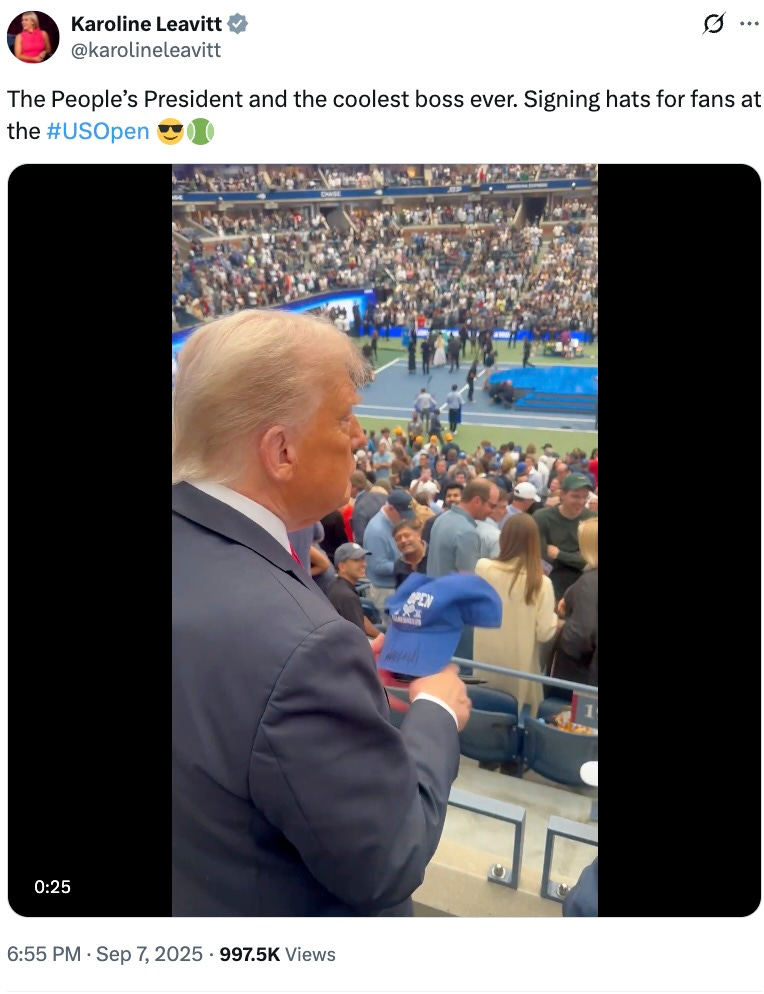The image size is (764, 994).
Task: Open the three-dot more options menu
Action: [x=749, y=24]
